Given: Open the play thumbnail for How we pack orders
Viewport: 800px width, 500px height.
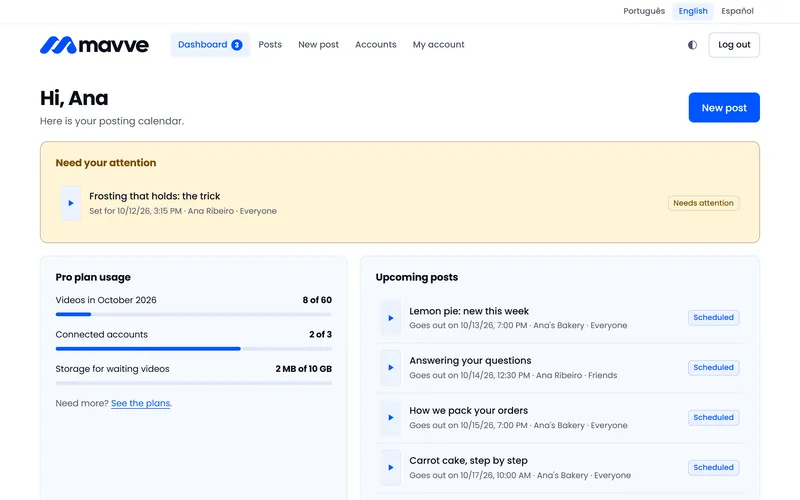Looking at the screenshot, I should click(391, 417).
